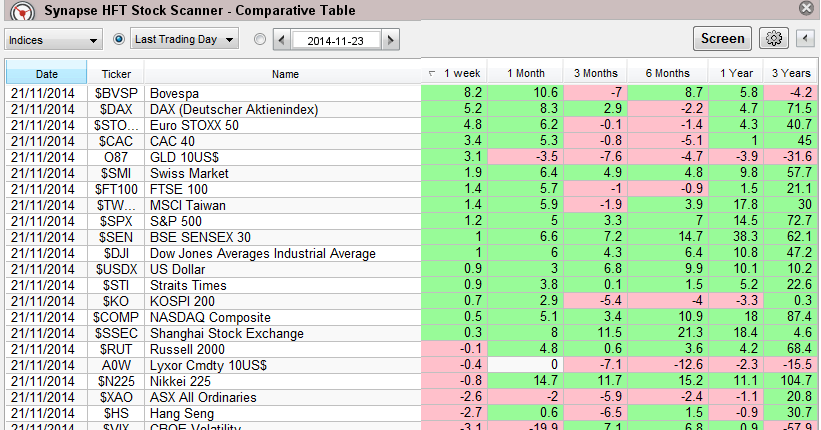
Task: Select the custom date radio button
Action: [260, 40]
